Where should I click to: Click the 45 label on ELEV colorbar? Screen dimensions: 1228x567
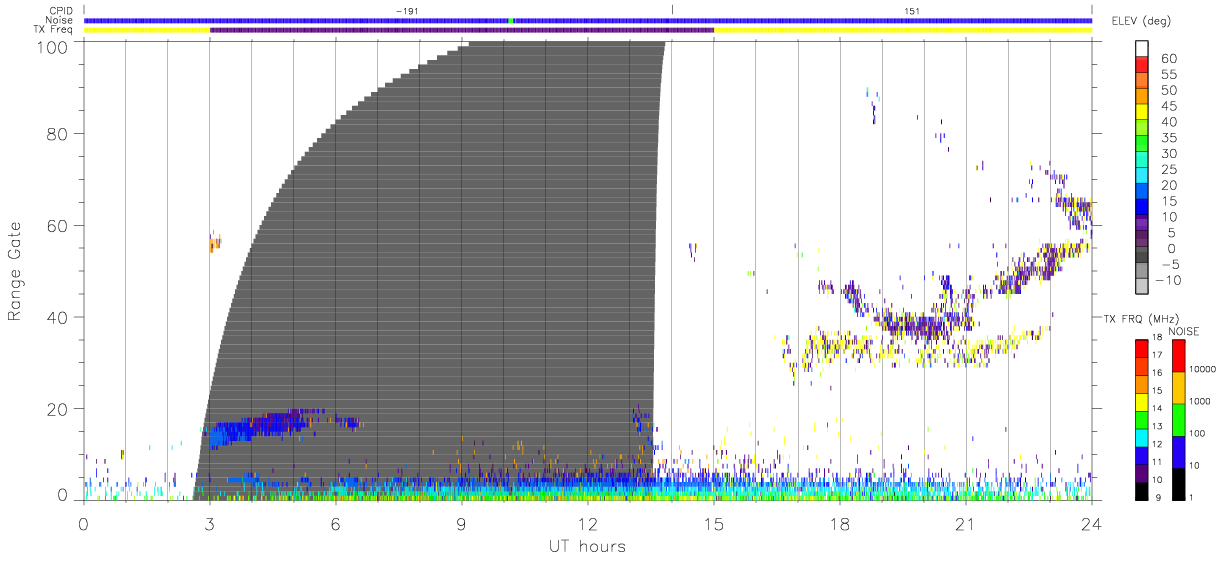[1171, 106]
